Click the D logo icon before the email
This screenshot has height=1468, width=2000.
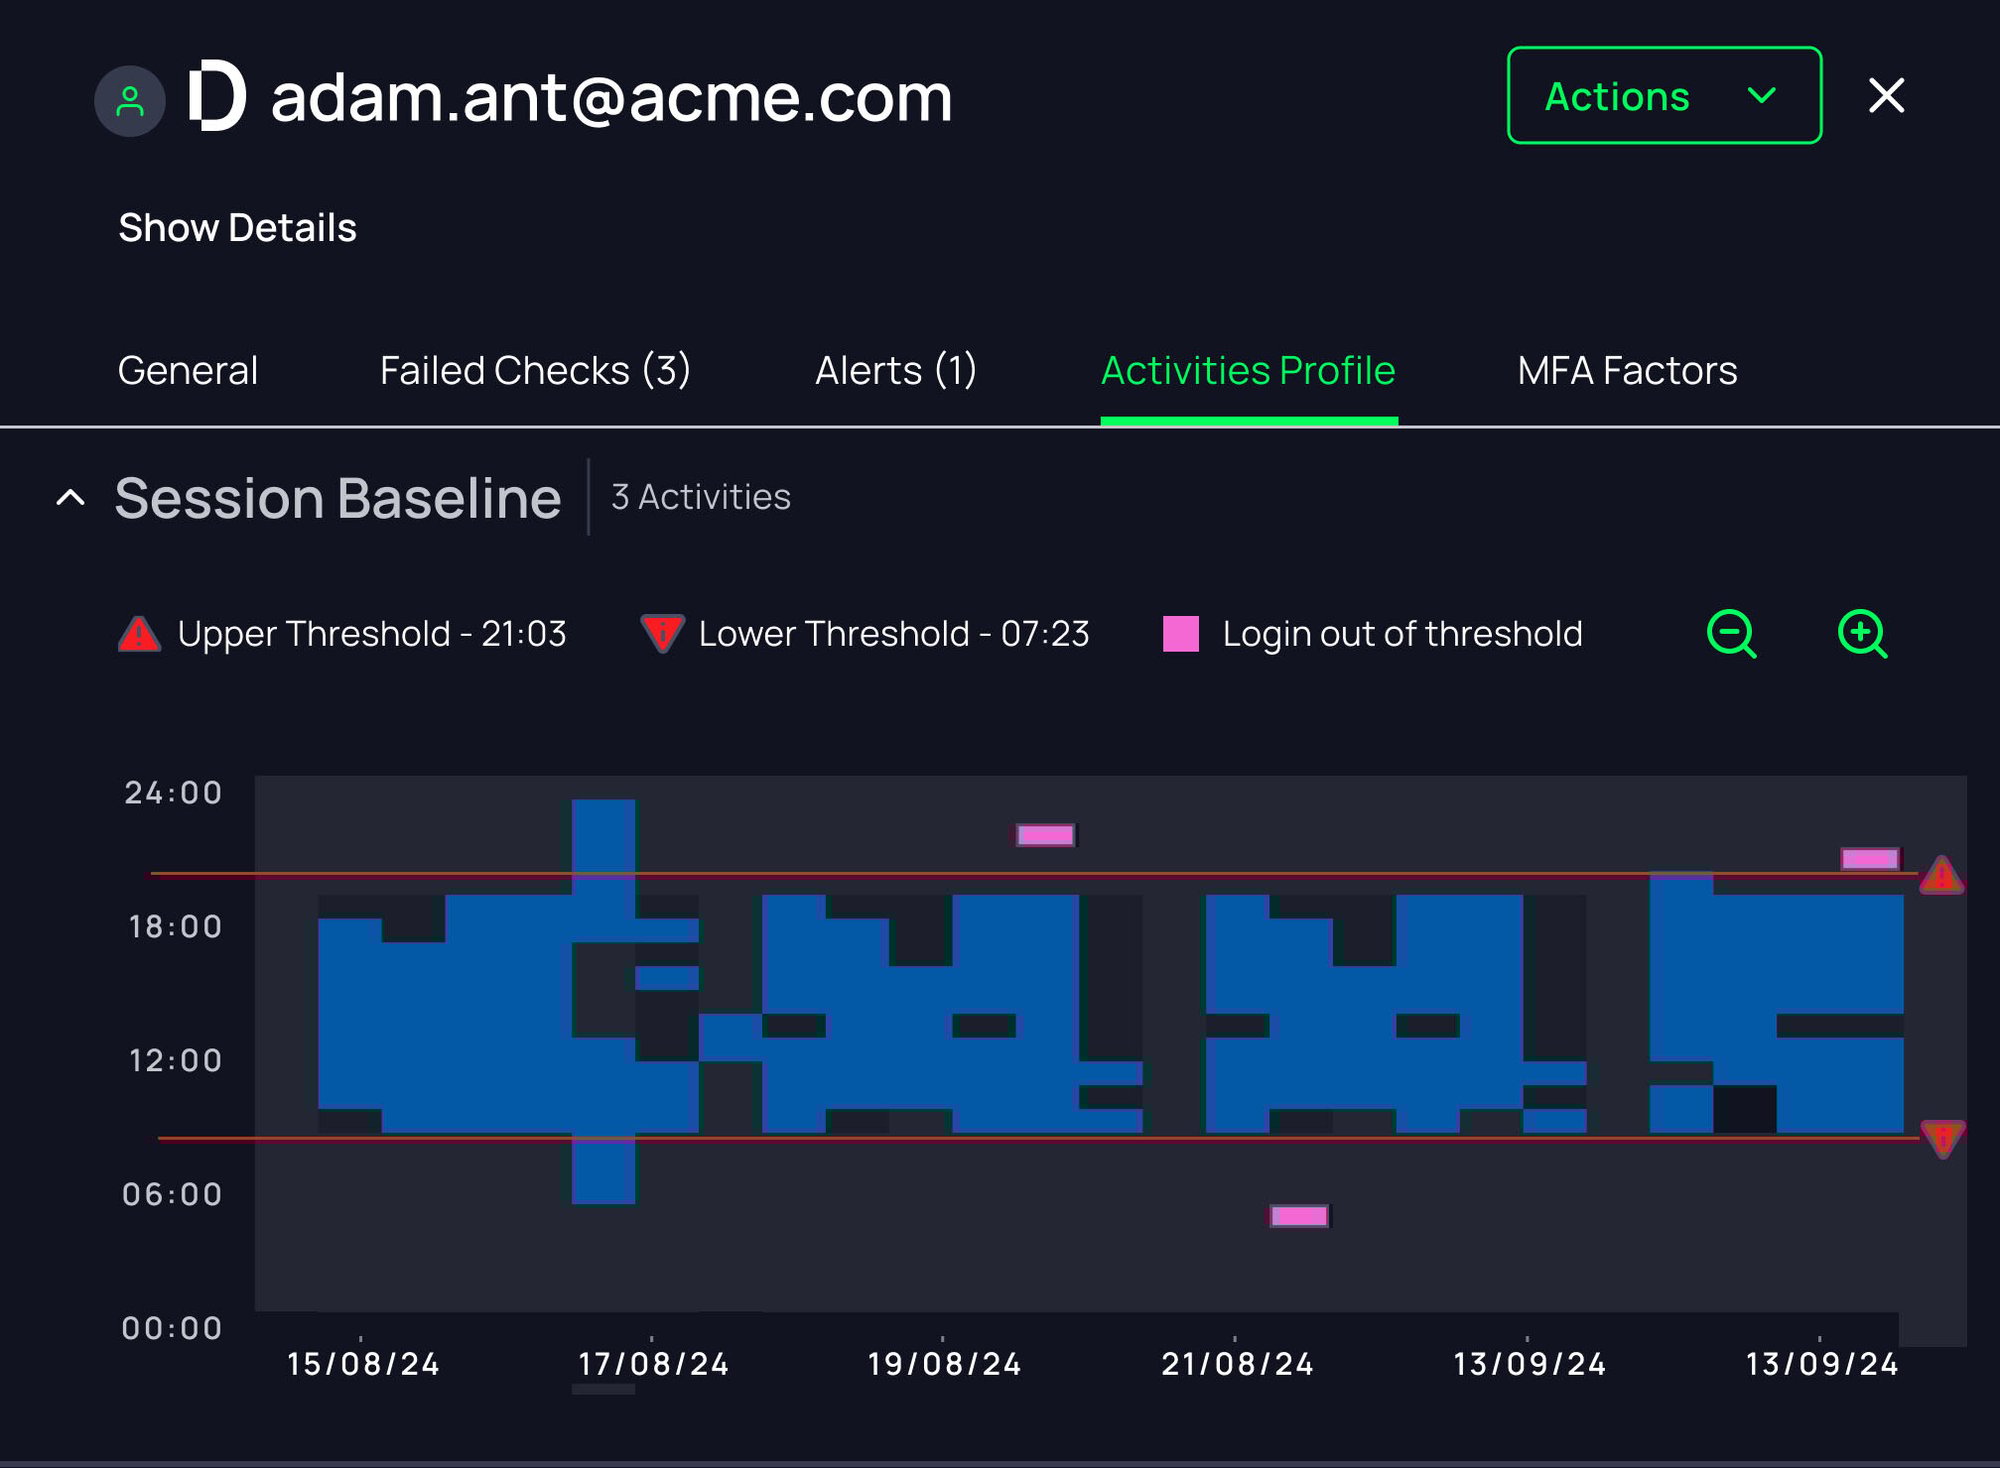coord(217,97)
